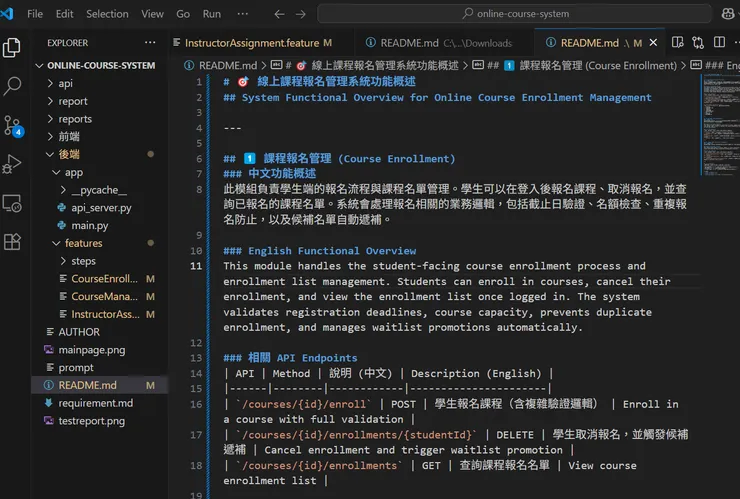Expand the reports folder

[x=75, y=119]
